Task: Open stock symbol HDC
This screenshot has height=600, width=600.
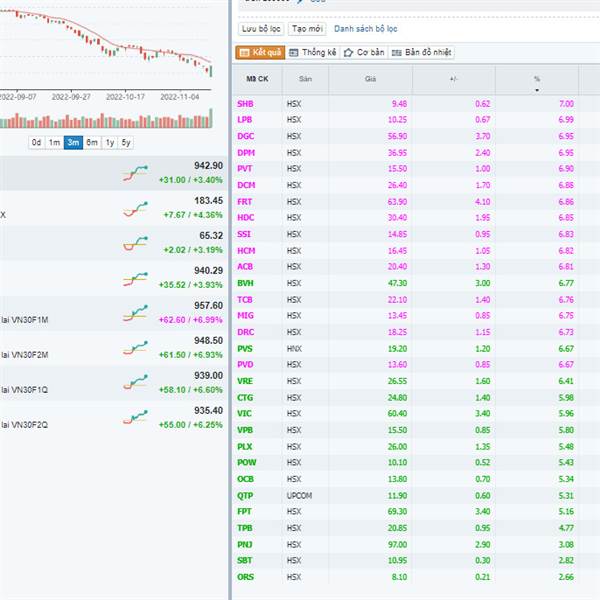Action: point(246,218)
